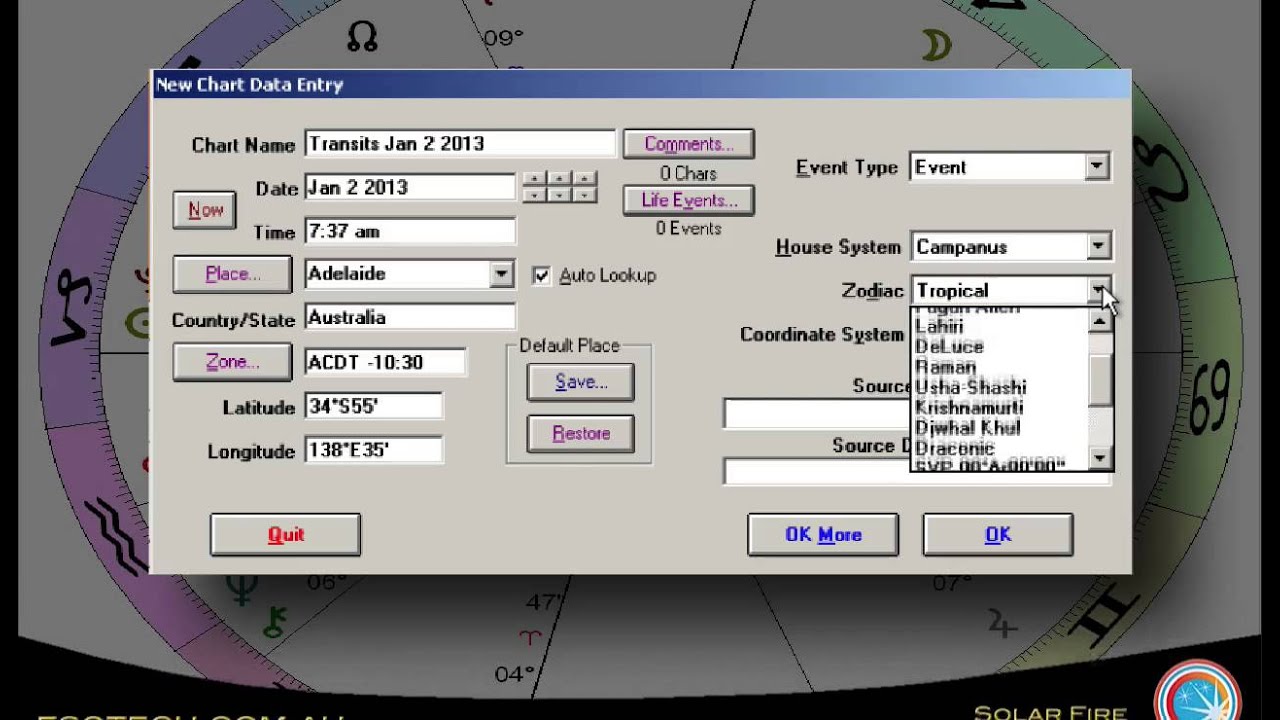Click the last date stepper down arrow
This screenshot has height=720, width=1280.
coord(585,195)
